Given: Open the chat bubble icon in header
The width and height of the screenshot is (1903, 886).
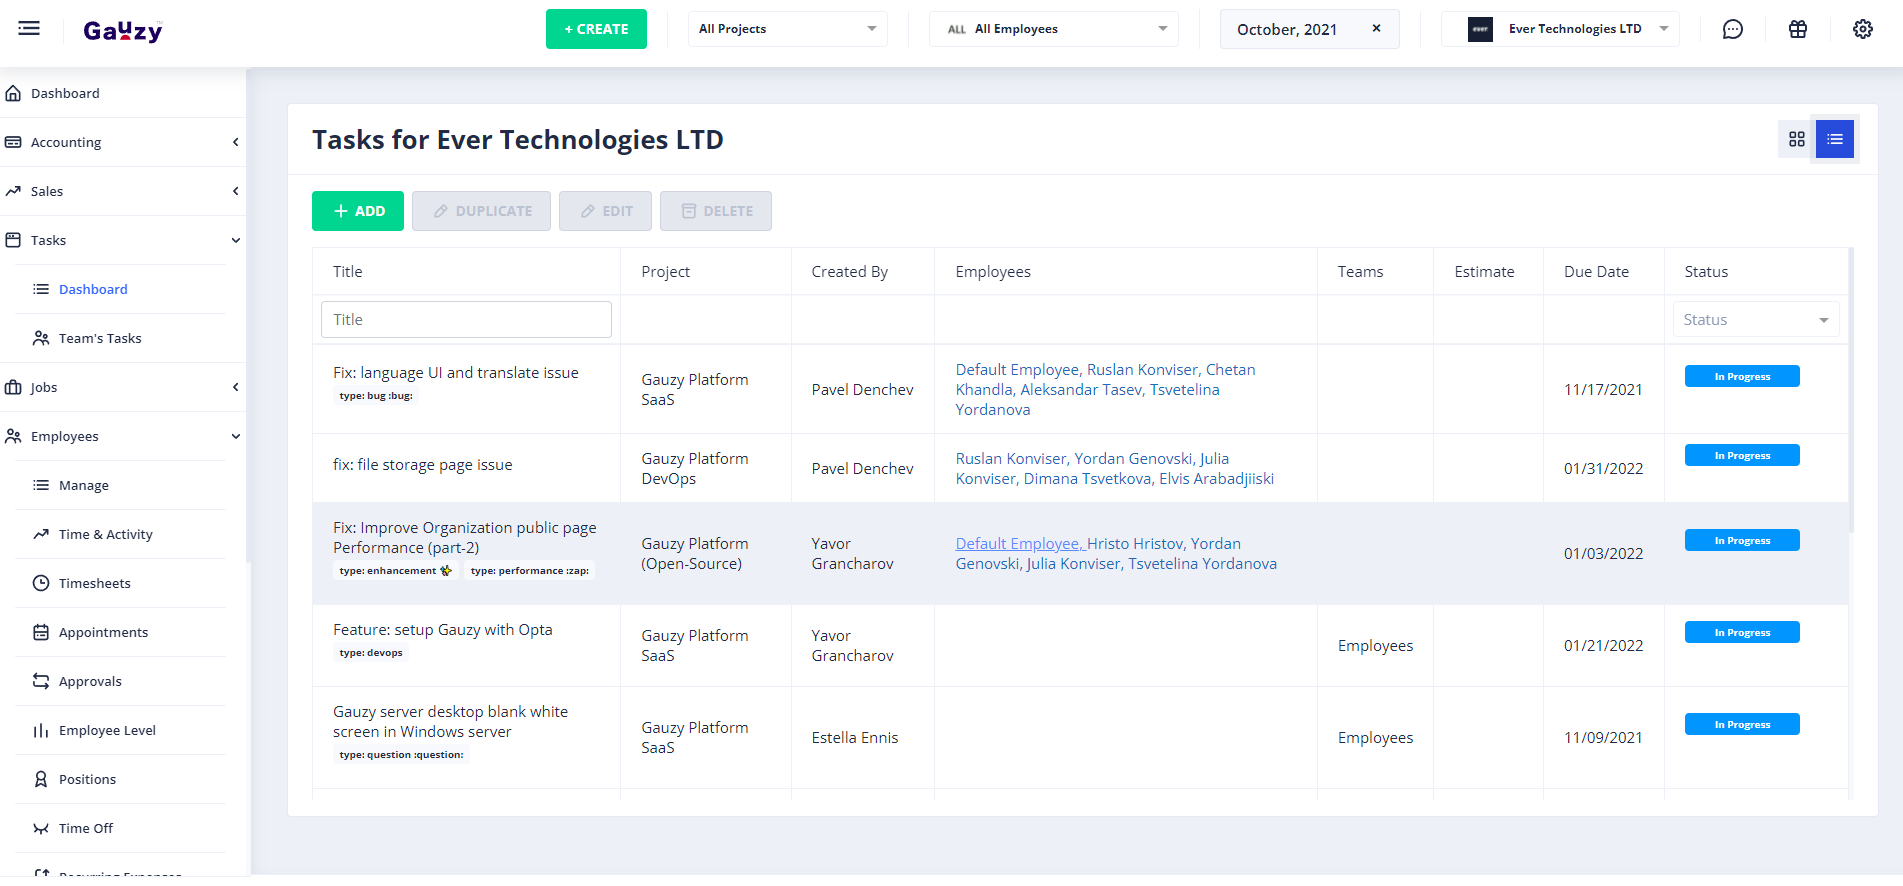Looking at the screenshot, I should coord(1733,29).
